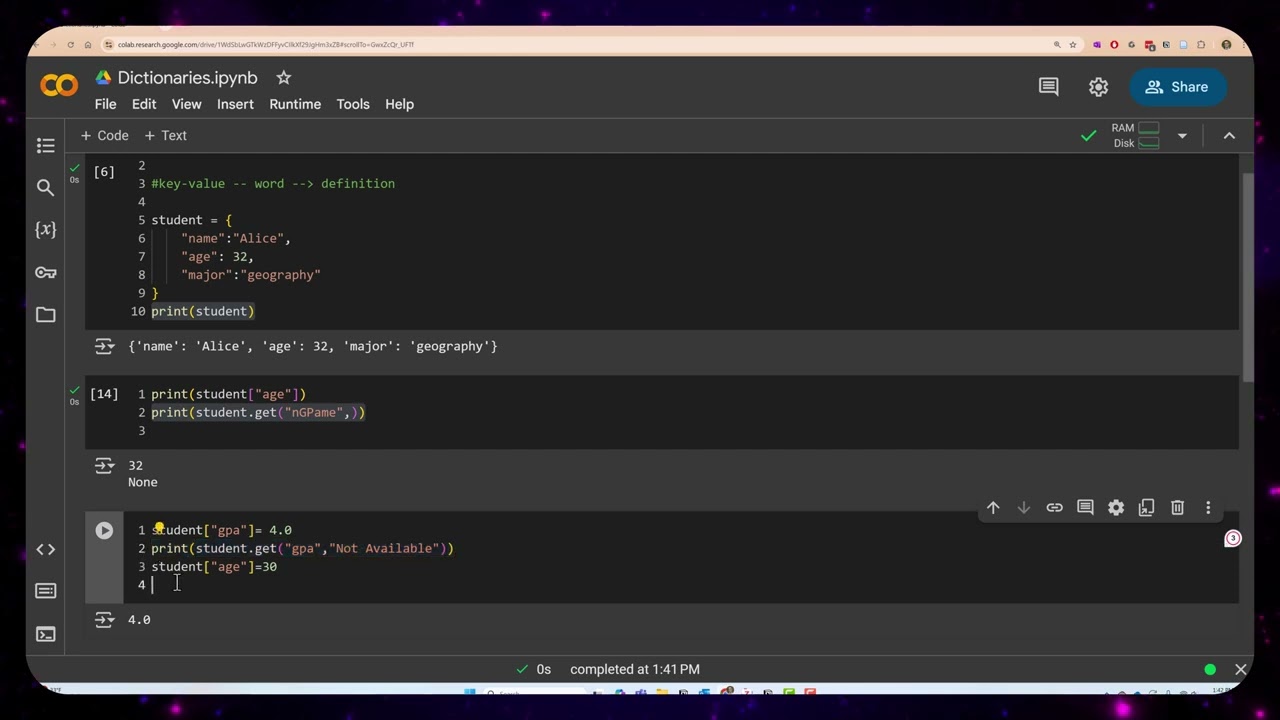
Task: Open the Runtime menu
Action: point(295,104)
